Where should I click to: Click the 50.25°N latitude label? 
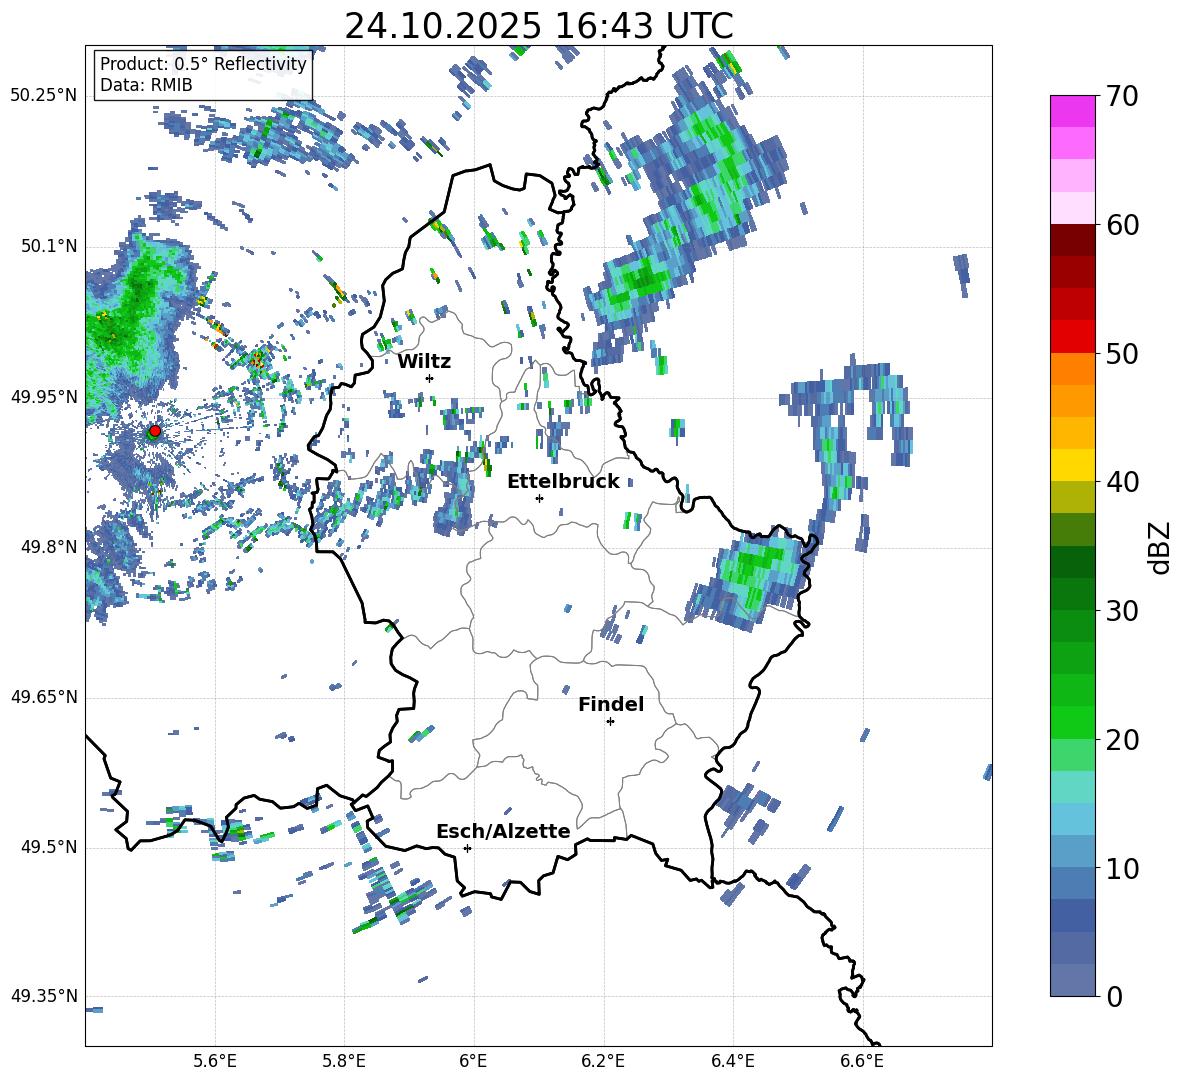[44, 96]
